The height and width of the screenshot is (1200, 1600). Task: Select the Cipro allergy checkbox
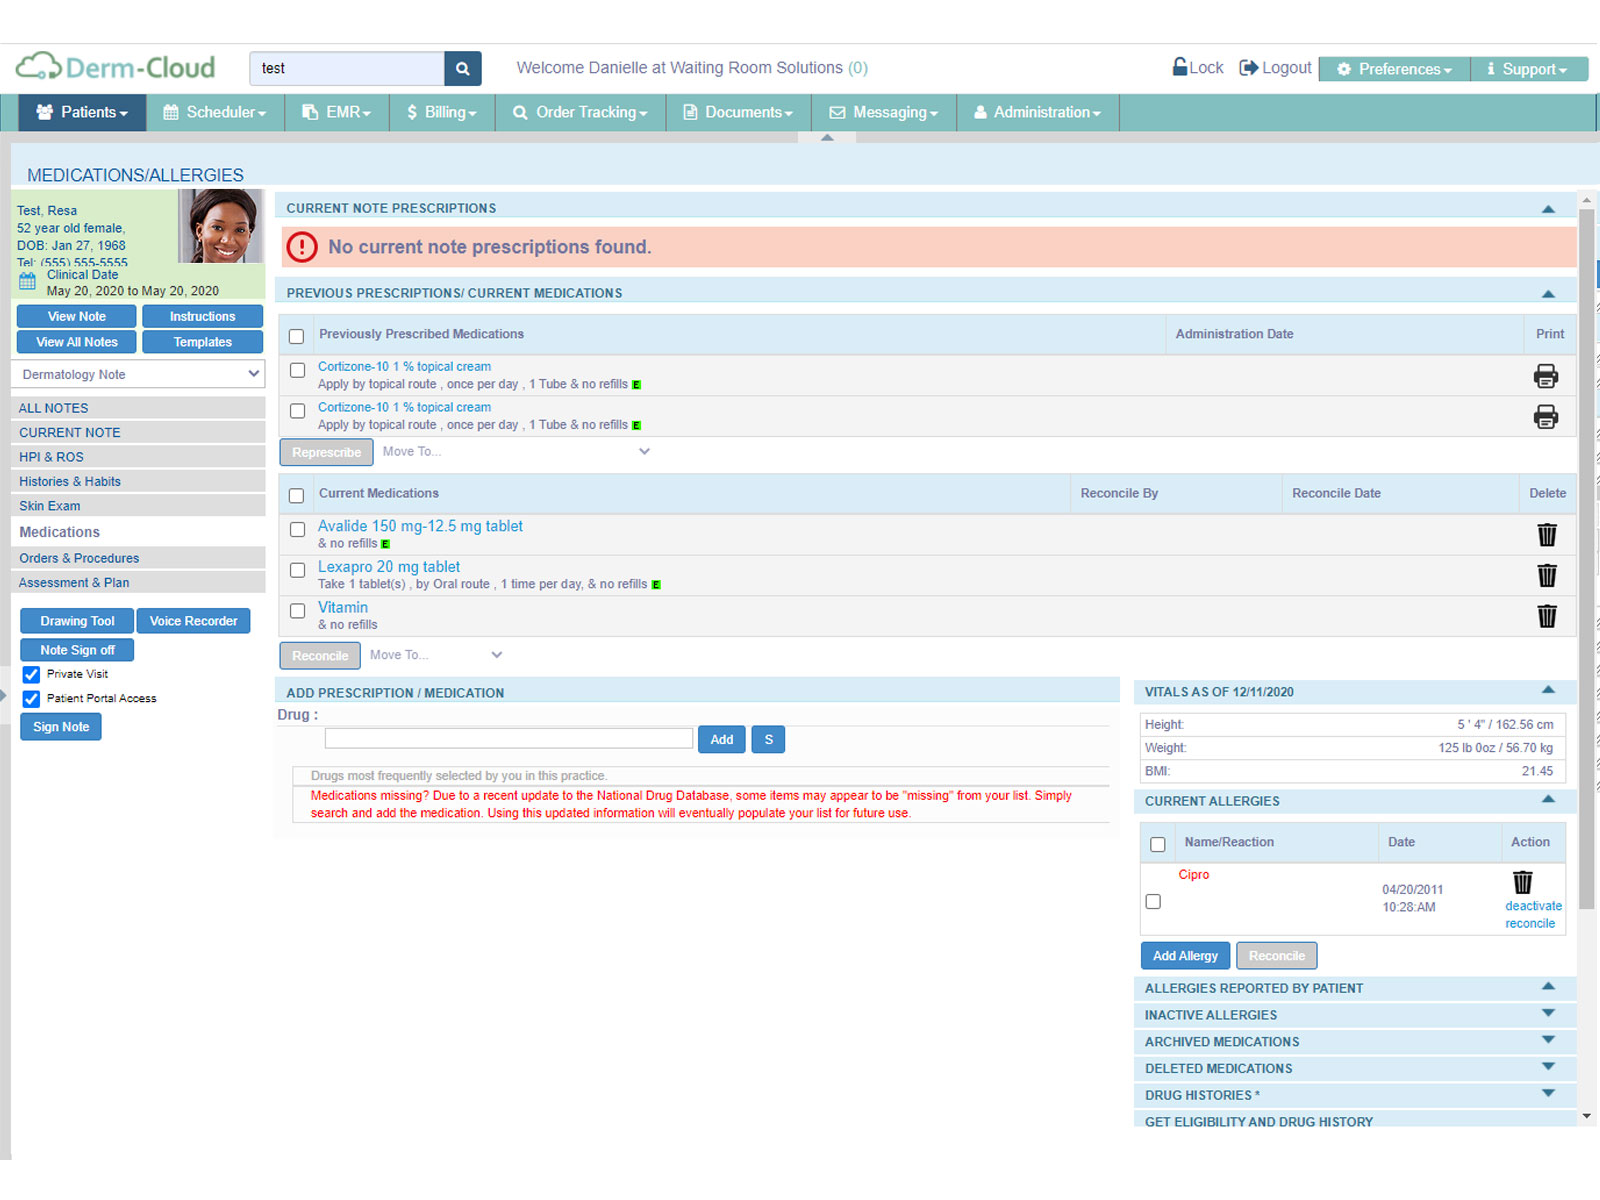1153,901
